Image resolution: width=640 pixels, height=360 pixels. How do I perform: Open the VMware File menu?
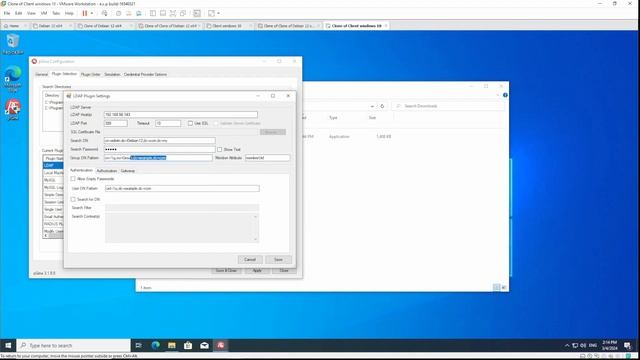point(7,13)
